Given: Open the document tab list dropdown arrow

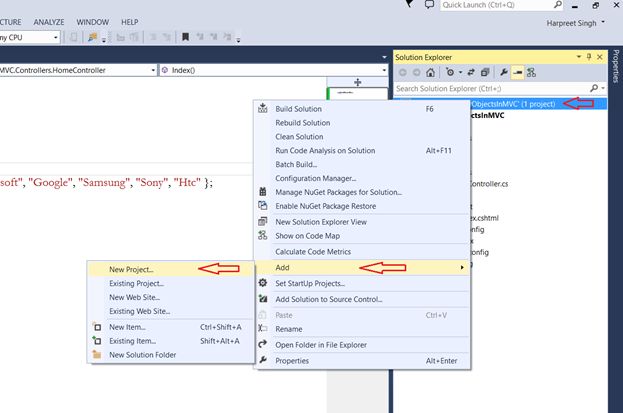Looking at the screenshot, I should [384, 57].
